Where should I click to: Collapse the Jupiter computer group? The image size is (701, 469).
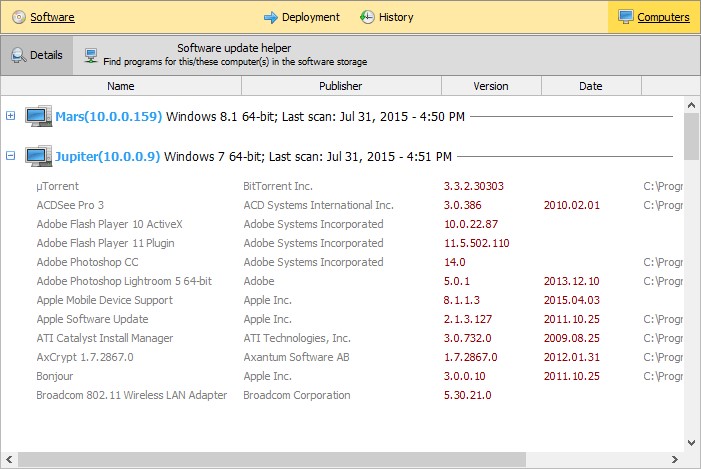tap(11, 155)
